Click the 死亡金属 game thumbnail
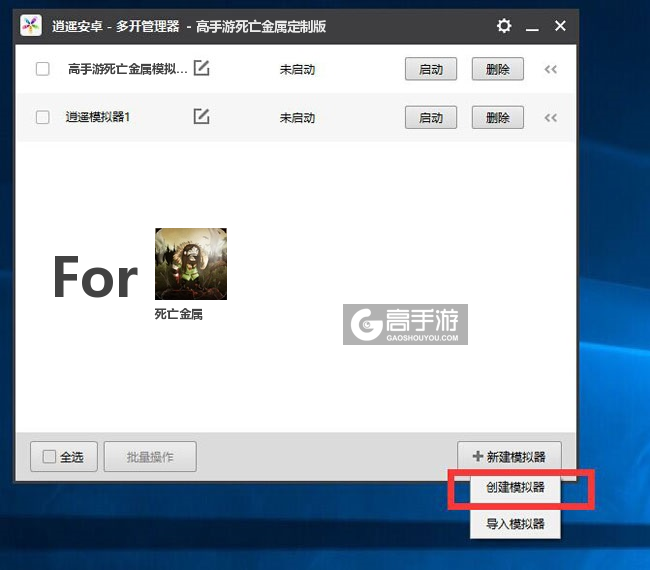 [191, 264]
